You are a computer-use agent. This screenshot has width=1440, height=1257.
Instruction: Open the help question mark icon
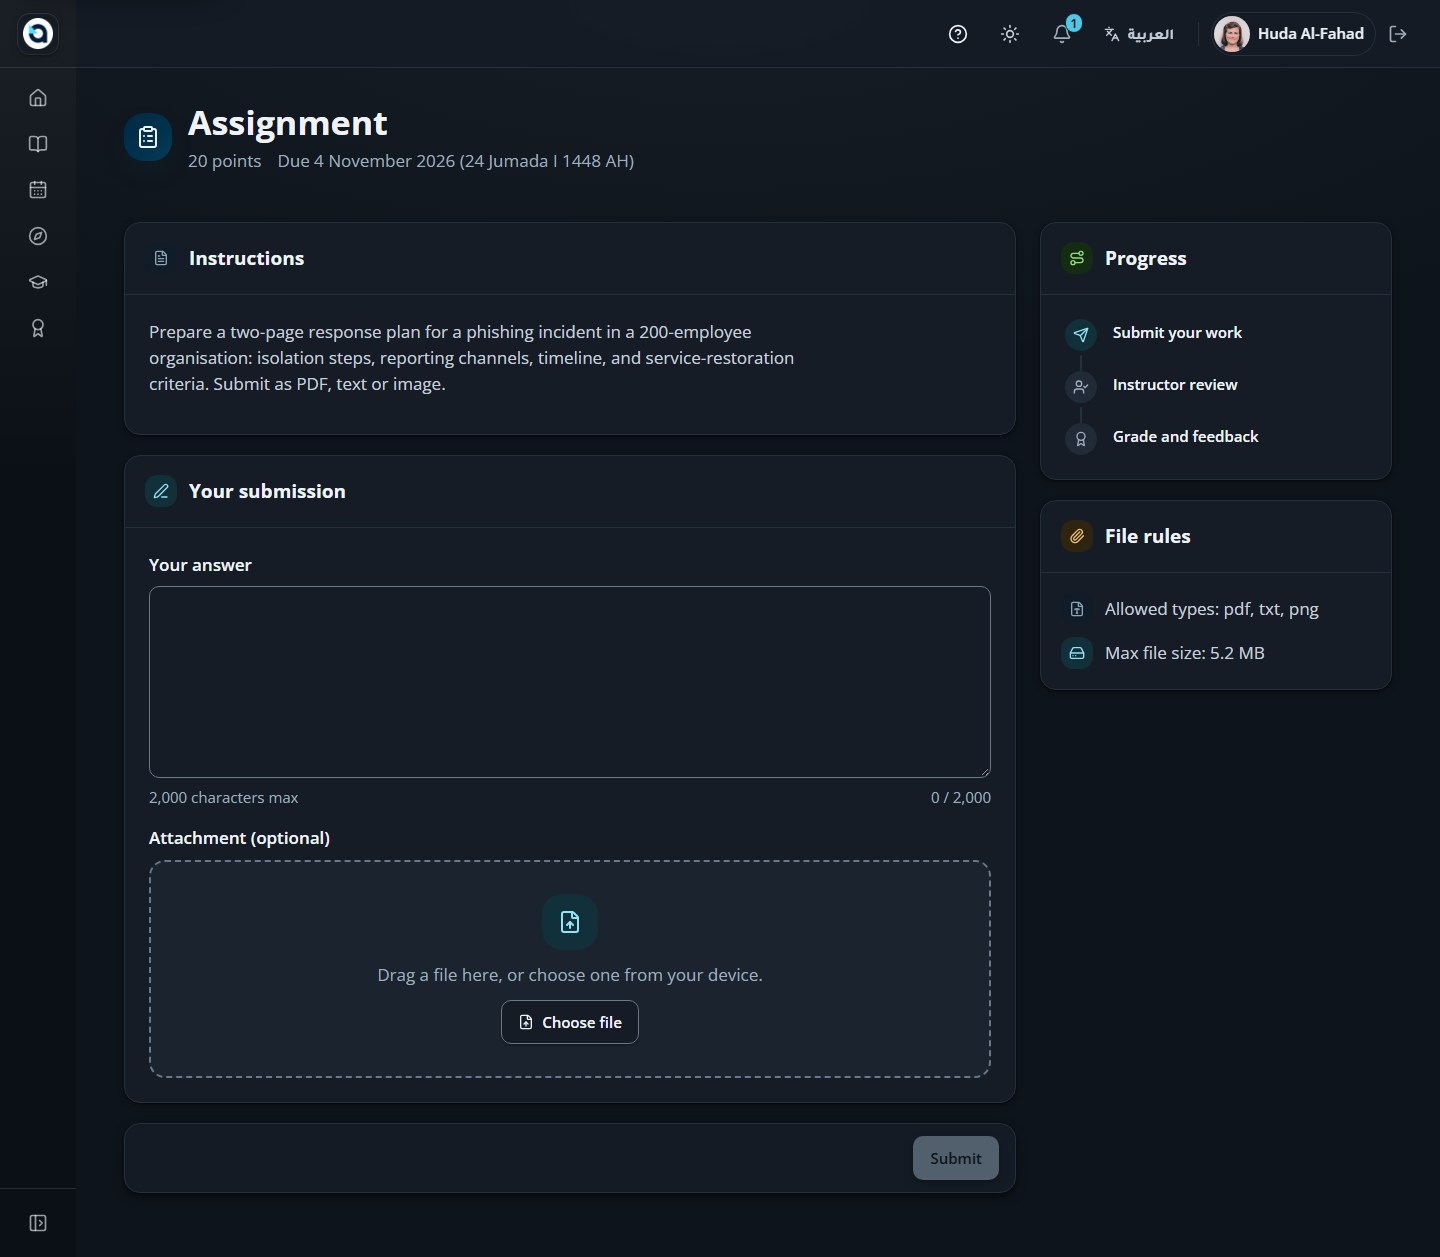coord(958,34)
